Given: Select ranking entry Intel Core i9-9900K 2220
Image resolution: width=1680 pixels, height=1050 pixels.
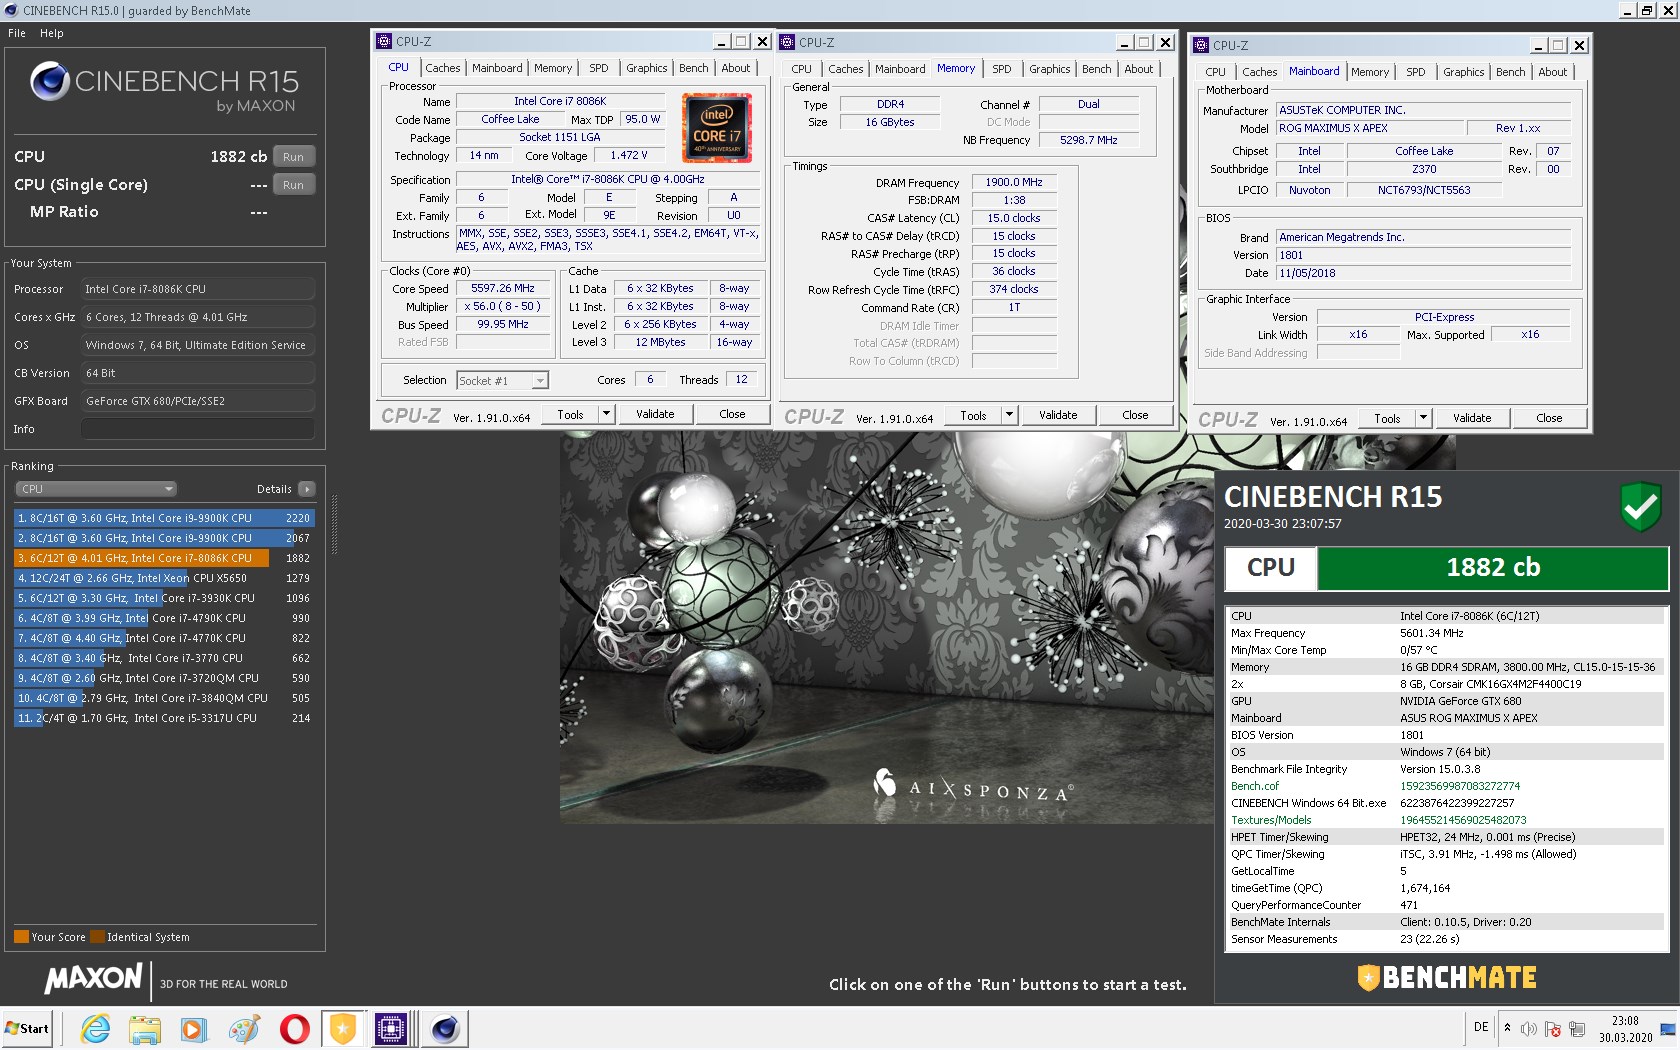Looking at the screenshot, I should coord(164,518).
